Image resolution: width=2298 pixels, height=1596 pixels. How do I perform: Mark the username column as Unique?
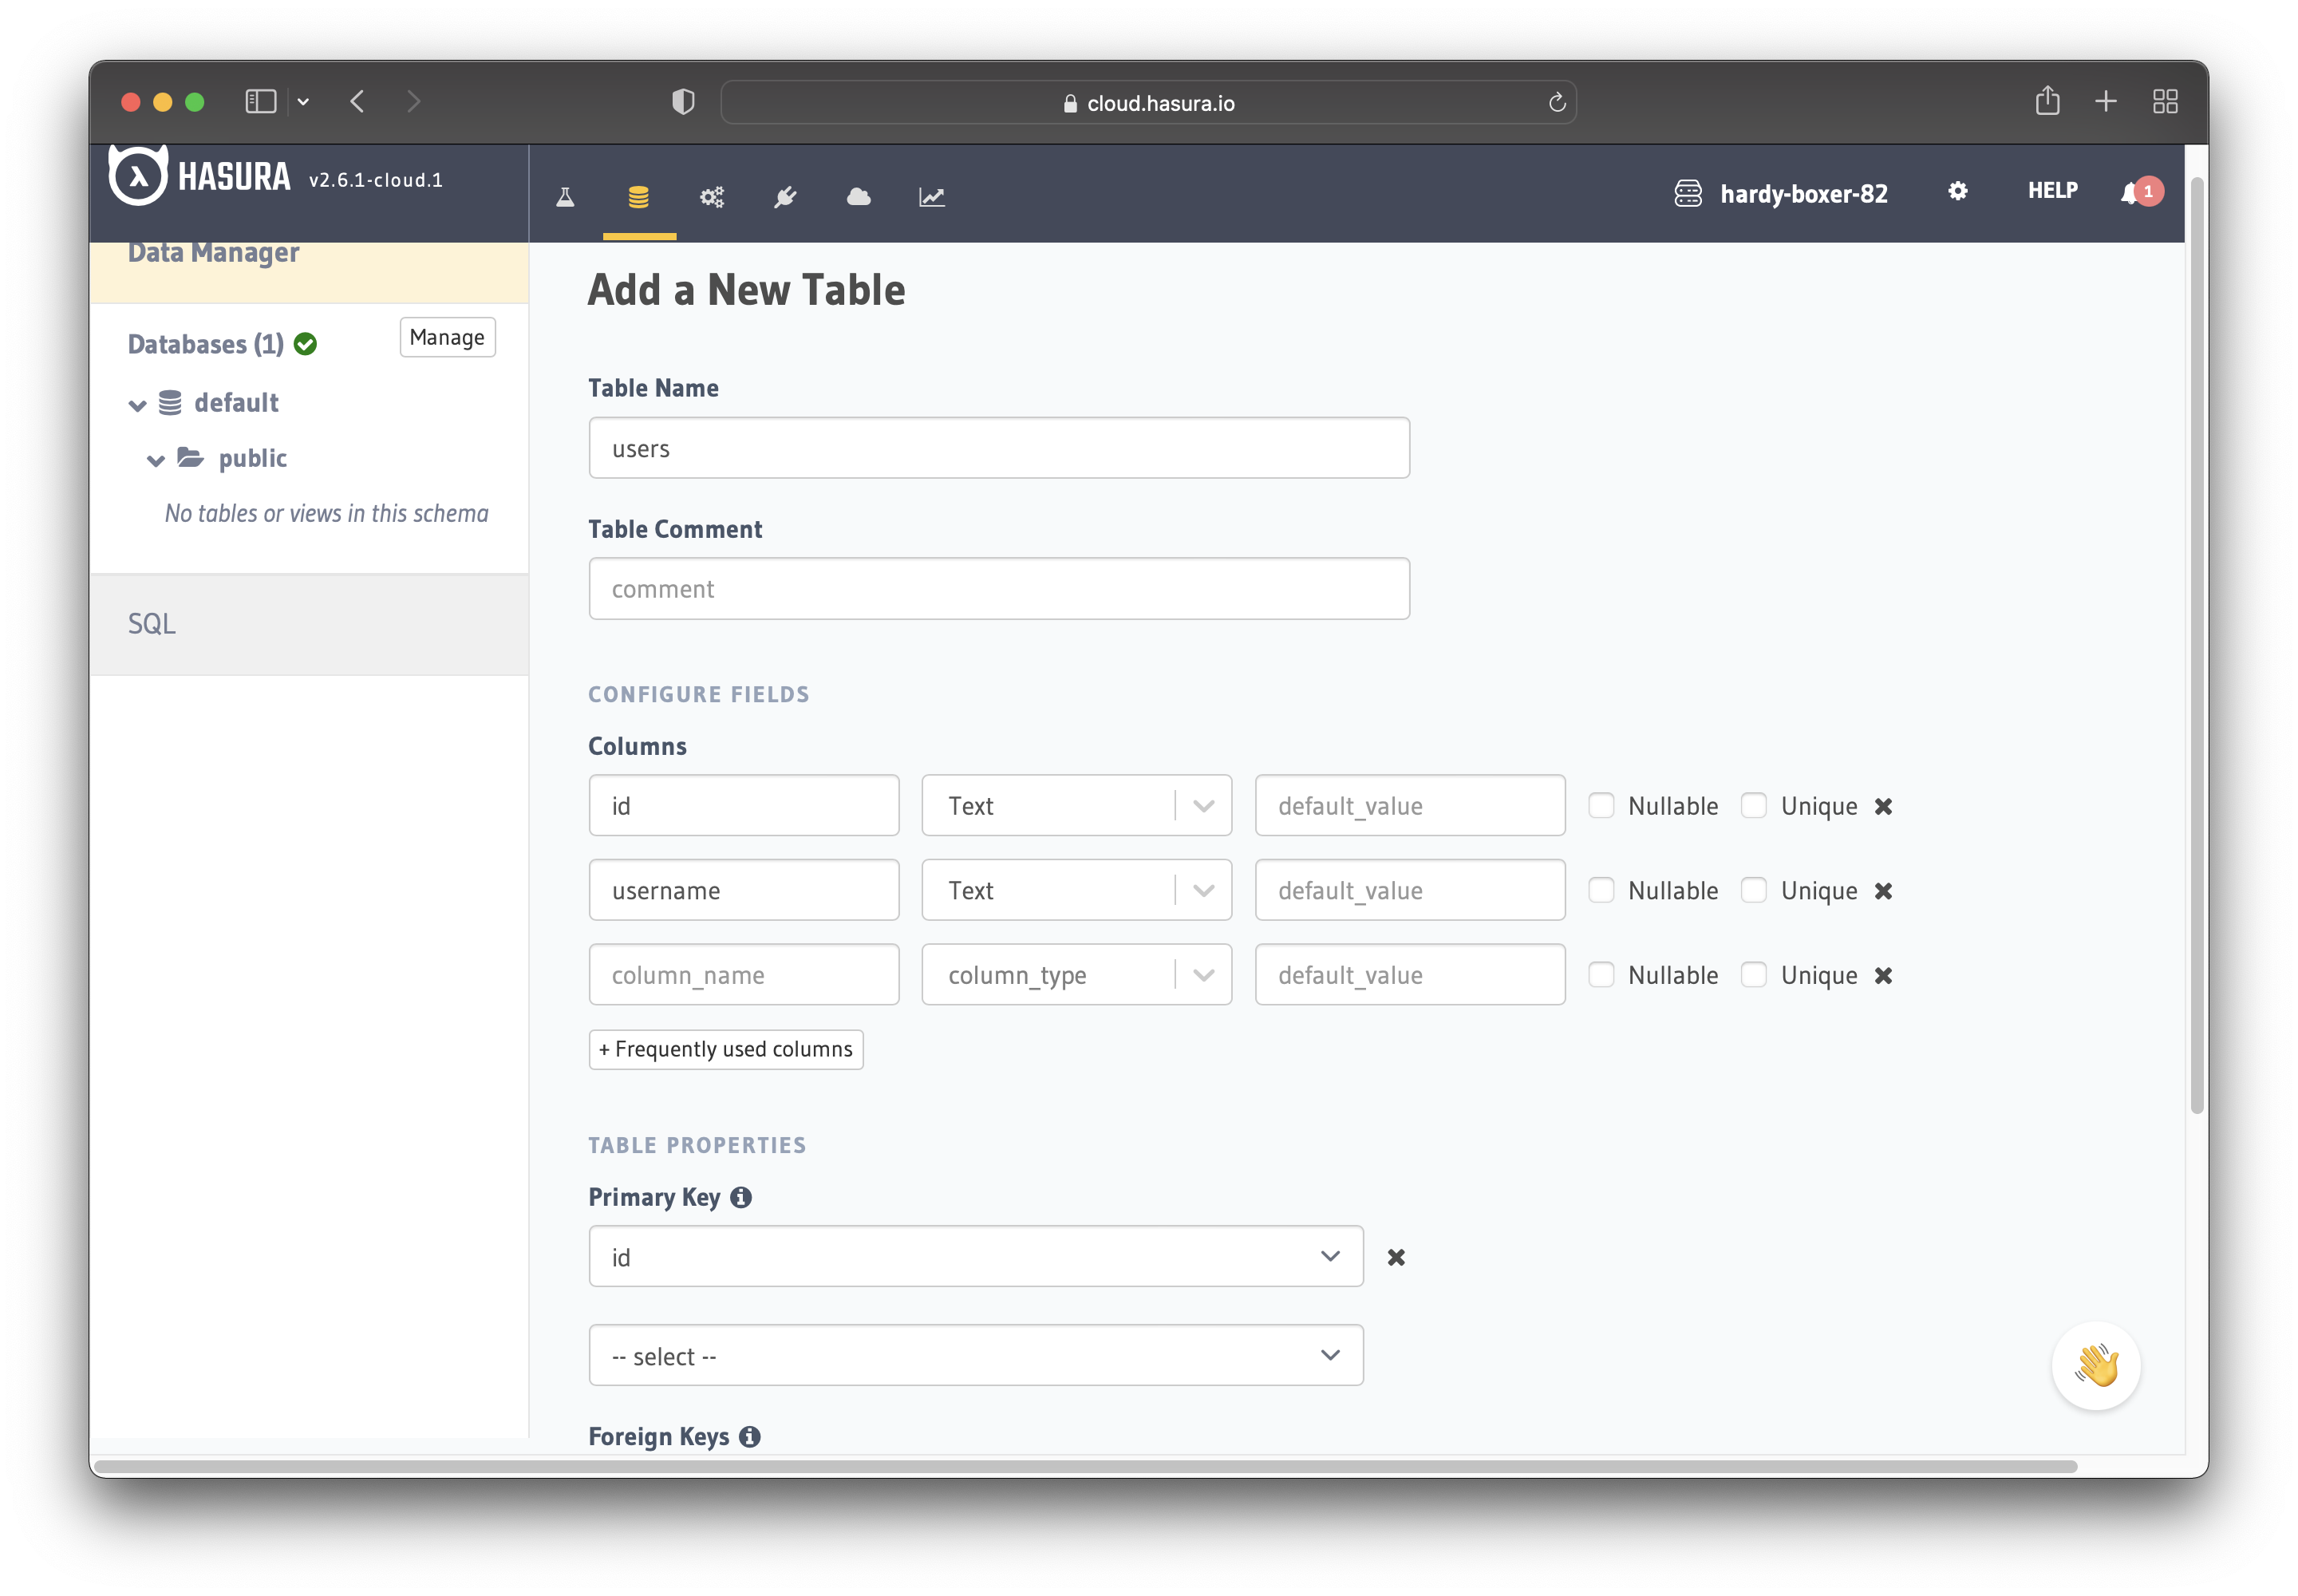tap(1753, 890)
